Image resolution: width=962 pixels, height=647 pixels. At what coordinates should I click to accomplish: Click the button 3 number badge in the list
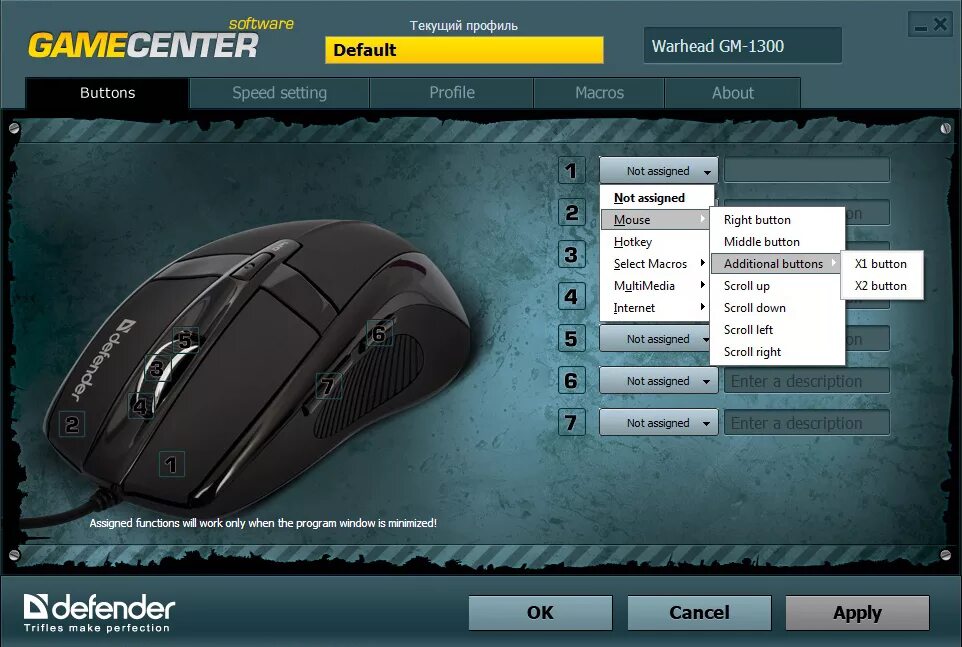tap(571, 255)
